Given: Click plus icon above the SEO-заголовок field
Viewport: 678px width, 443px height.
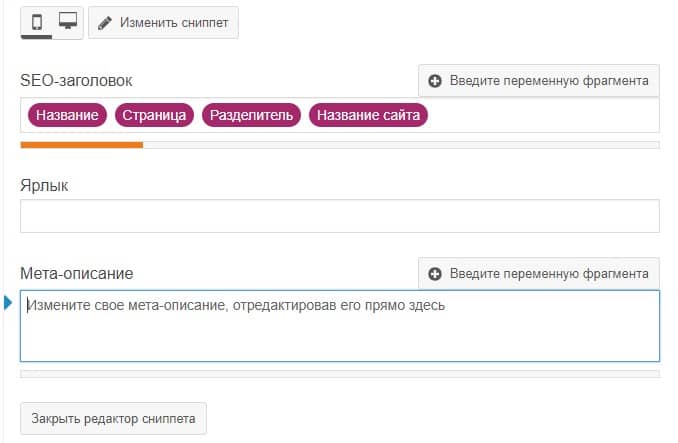Looking at the screenshot, I should click(x=435, y=81).
